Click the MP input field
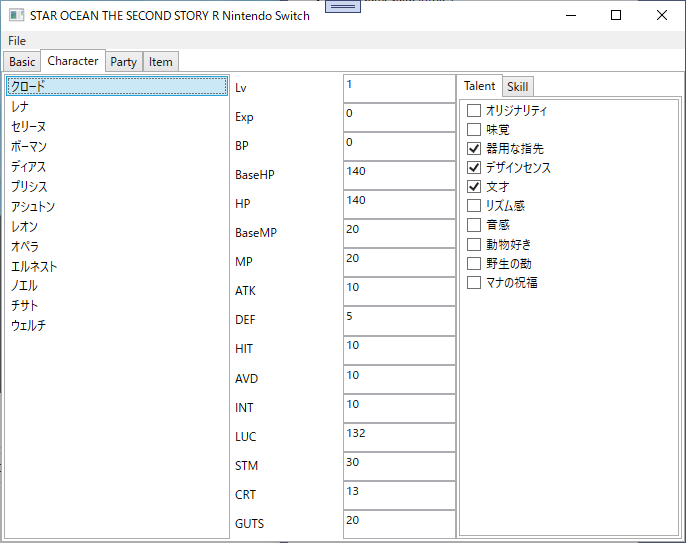 click(399, 263)
